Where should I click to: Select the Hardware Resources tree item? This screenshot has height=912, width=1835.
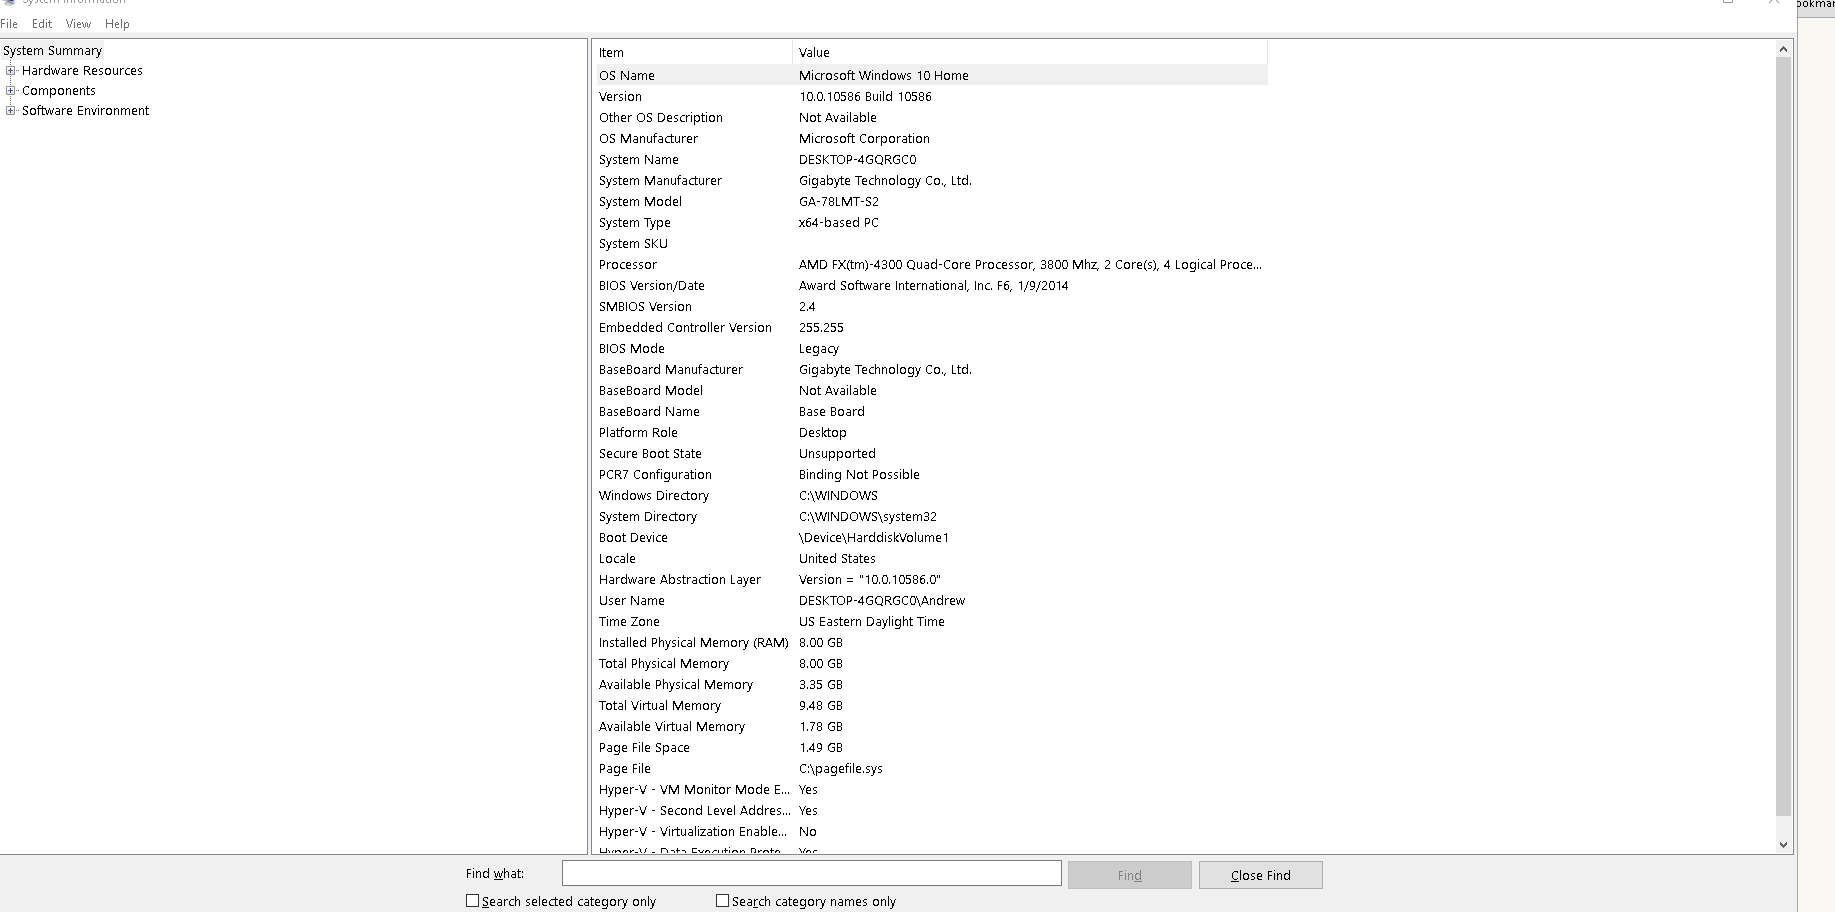82,71
